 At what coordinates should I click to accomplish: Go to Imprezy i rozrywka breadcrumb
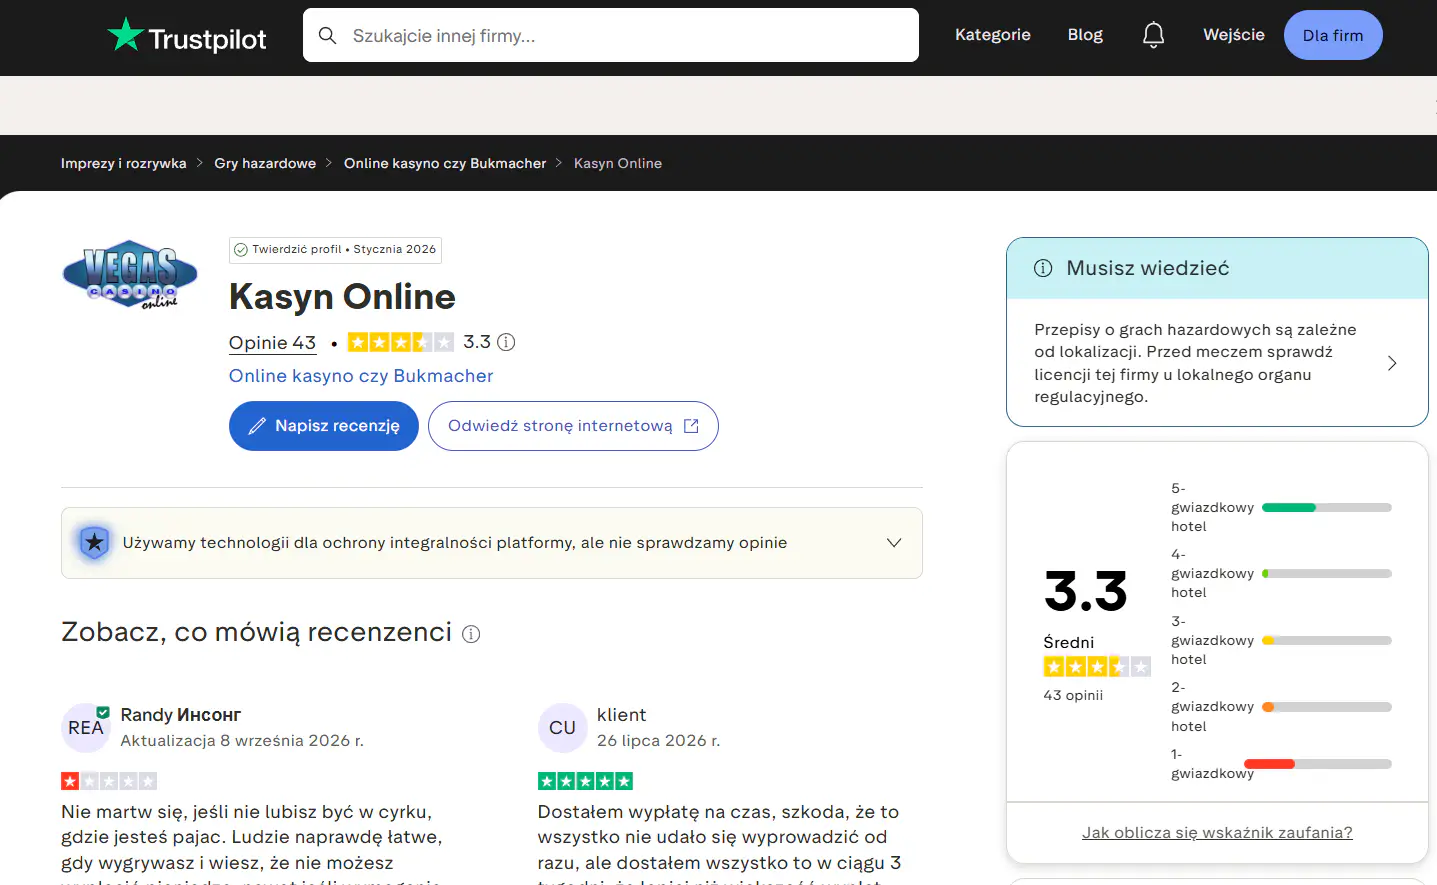[x=124, y=163]
